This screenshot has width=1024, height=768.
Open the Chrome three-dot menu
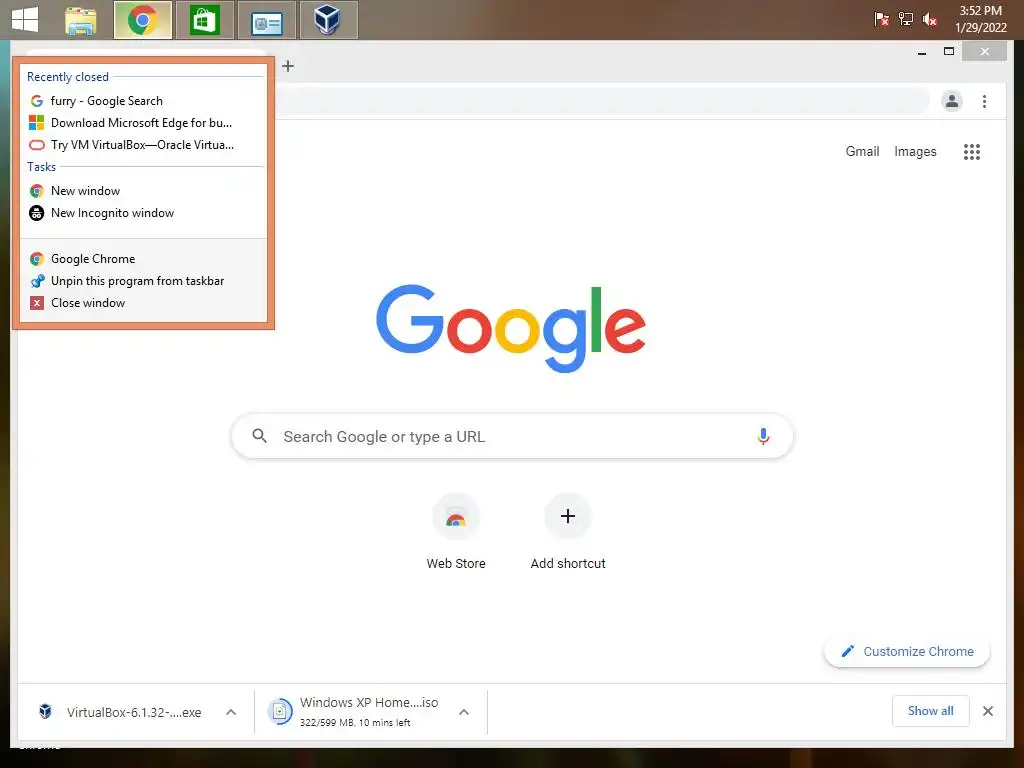tap(984, 101)
